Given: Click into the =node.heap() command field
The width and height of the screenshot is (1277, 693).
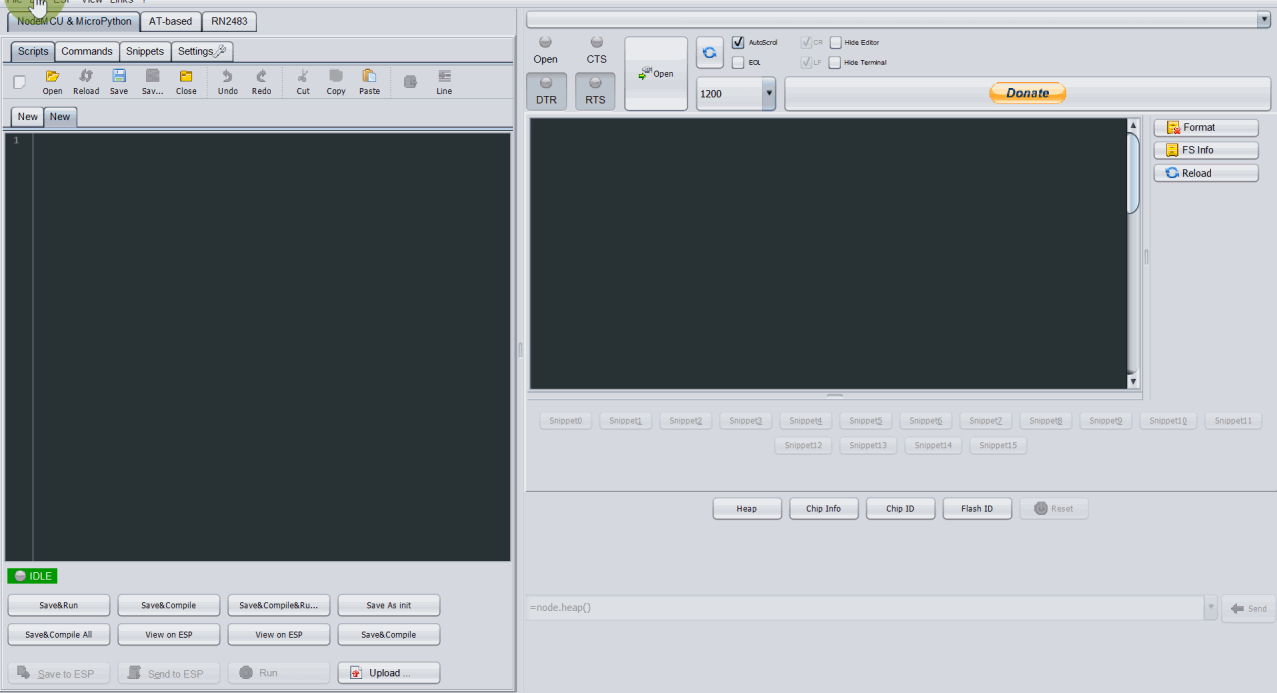Looking at the screenshot, I should click(865, 608).
